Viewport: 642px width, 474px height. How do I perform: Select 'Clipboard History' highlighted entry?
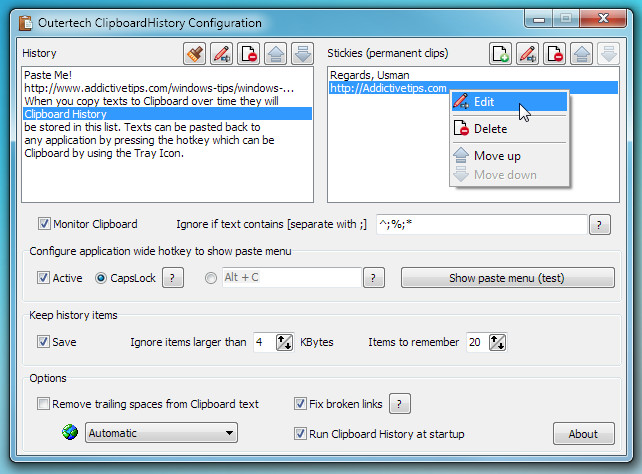pyautogui.click(x=167, y=114)
